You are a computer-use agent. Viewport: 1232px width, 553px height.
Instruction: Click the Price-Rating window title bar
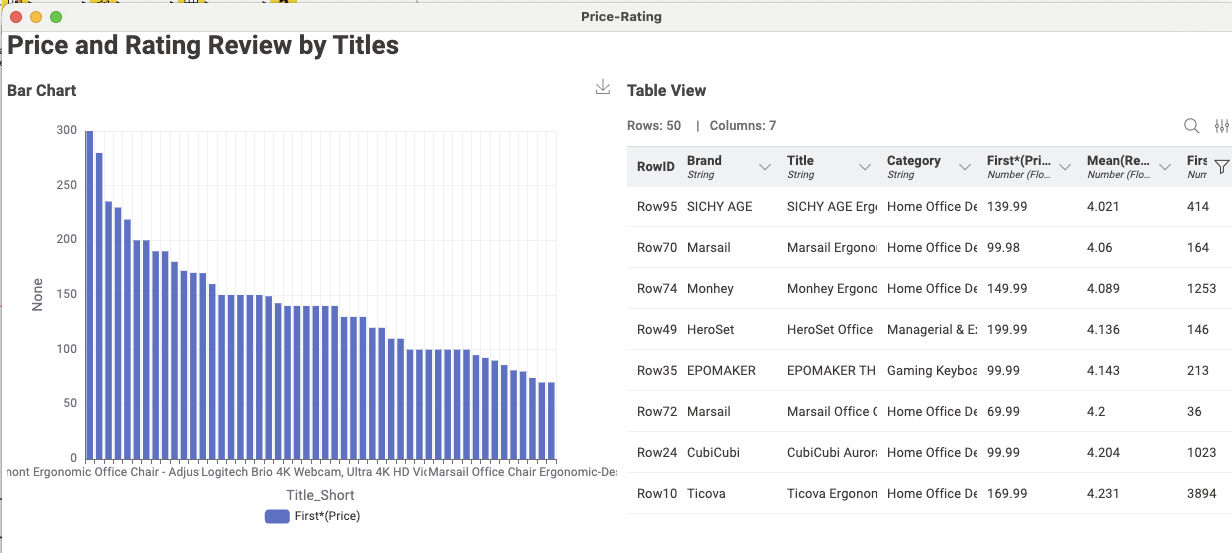[x=620, y=17]
